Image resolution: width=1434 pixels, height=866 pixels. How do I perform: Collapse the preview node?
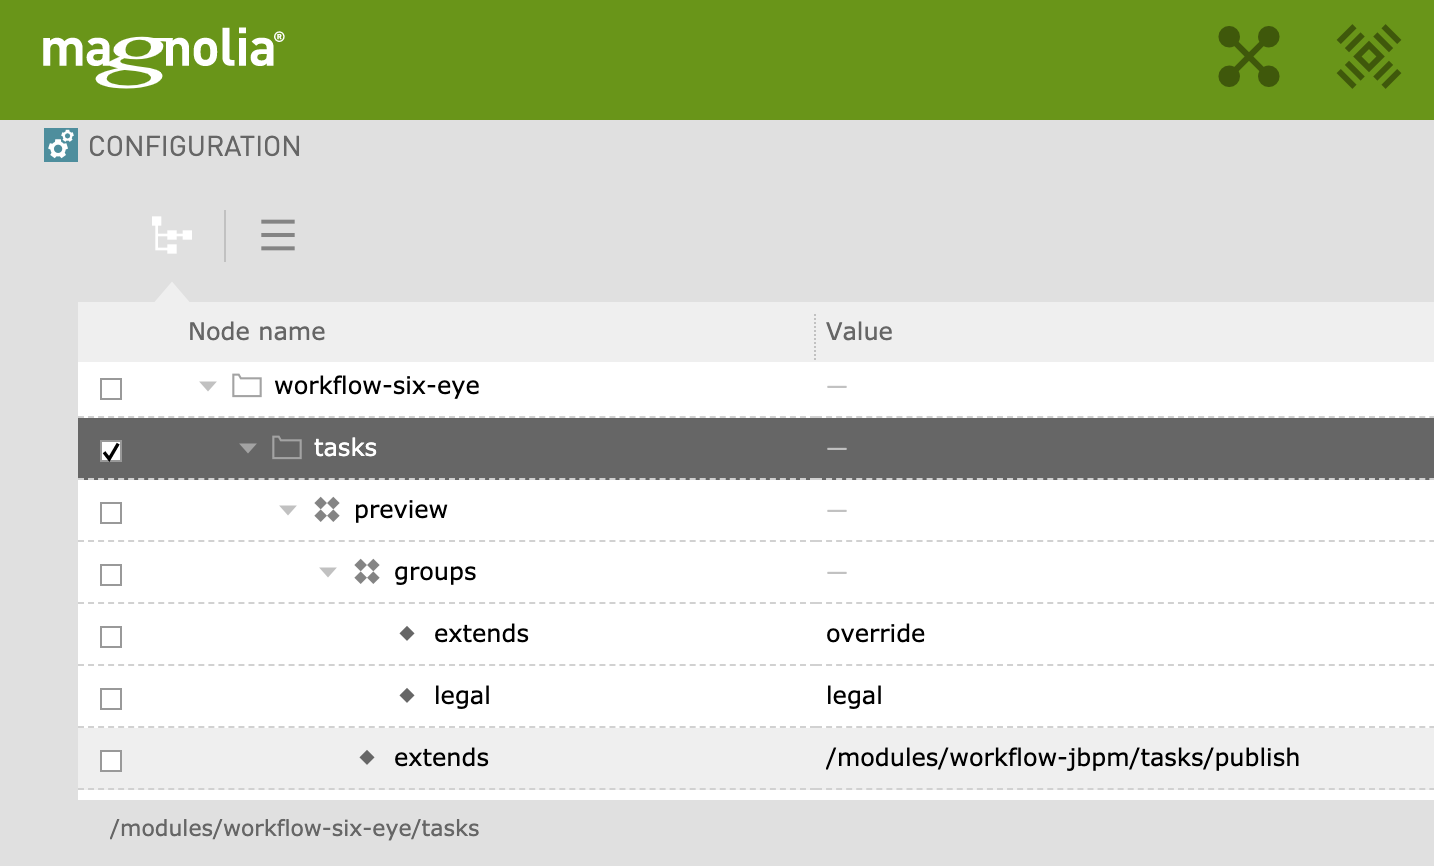coord(288,510)
